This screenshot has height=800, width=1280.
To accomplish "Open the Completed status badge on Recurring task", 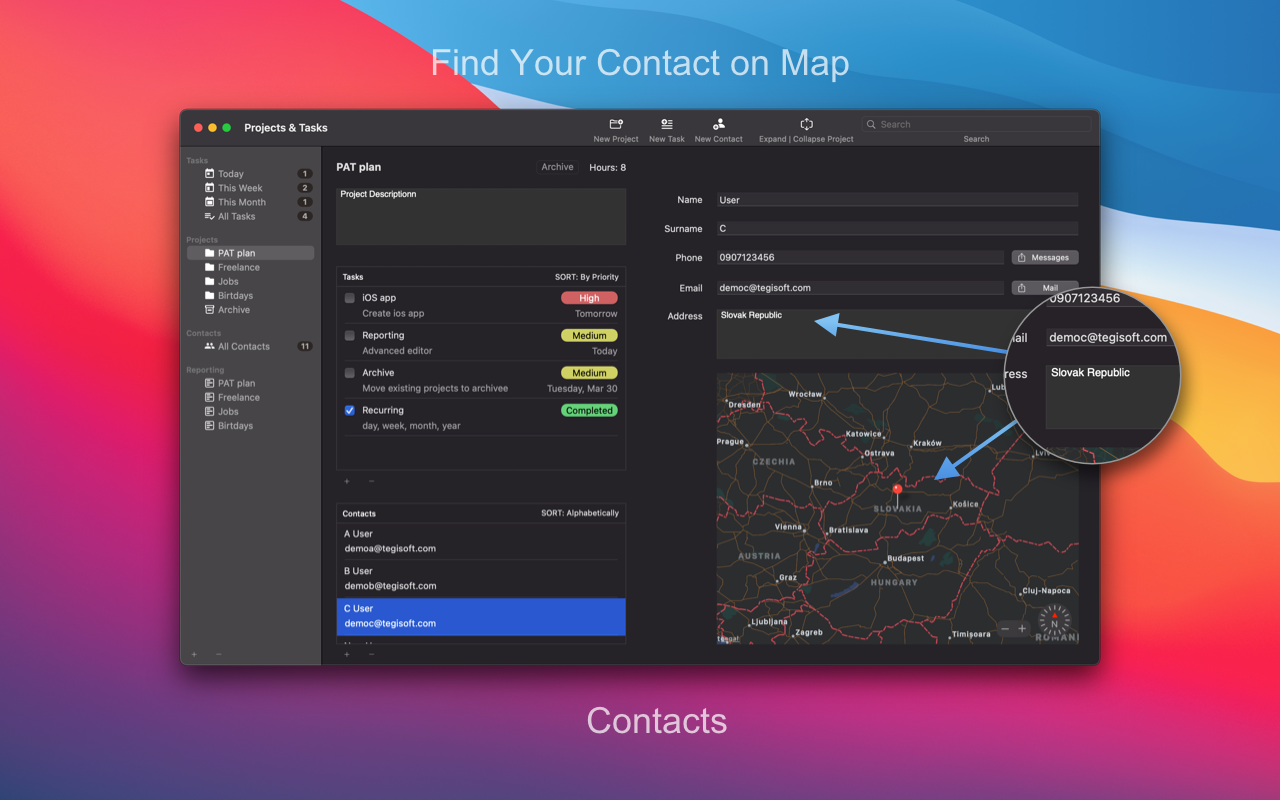I will (x=589, y=410).
